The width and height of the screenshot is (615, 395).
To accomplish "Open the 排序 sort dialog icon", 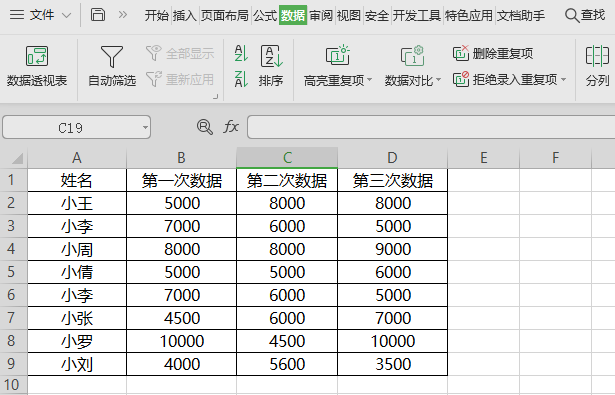I will 271,56.
